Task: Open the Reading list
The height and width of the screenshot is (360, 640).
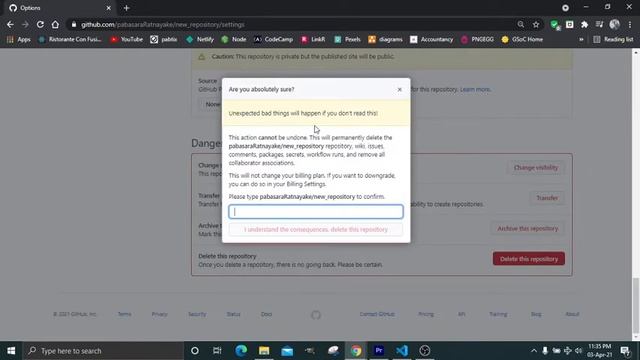Action: coord(613,40)
